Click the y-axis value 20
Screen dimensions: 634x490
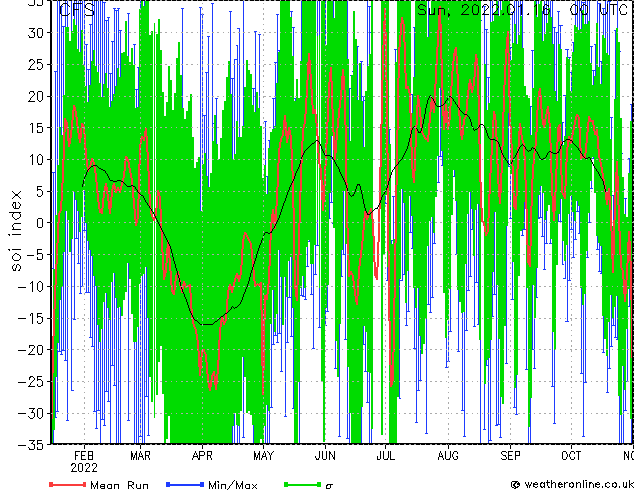tap(36, 97)
